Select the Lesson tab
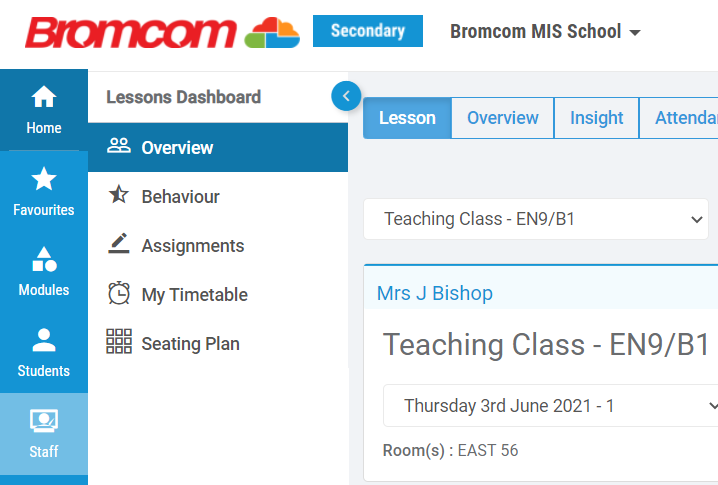Screen dimensions: 718x485 [x=408, y=118]
